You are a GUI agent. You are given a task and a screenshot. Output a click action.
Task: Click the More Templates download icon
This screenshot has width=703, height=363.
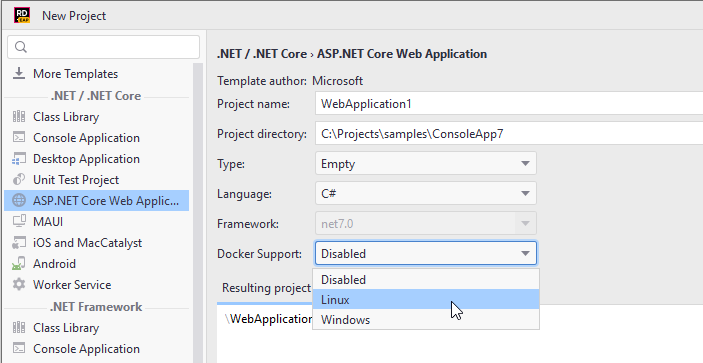pos(19,73)
